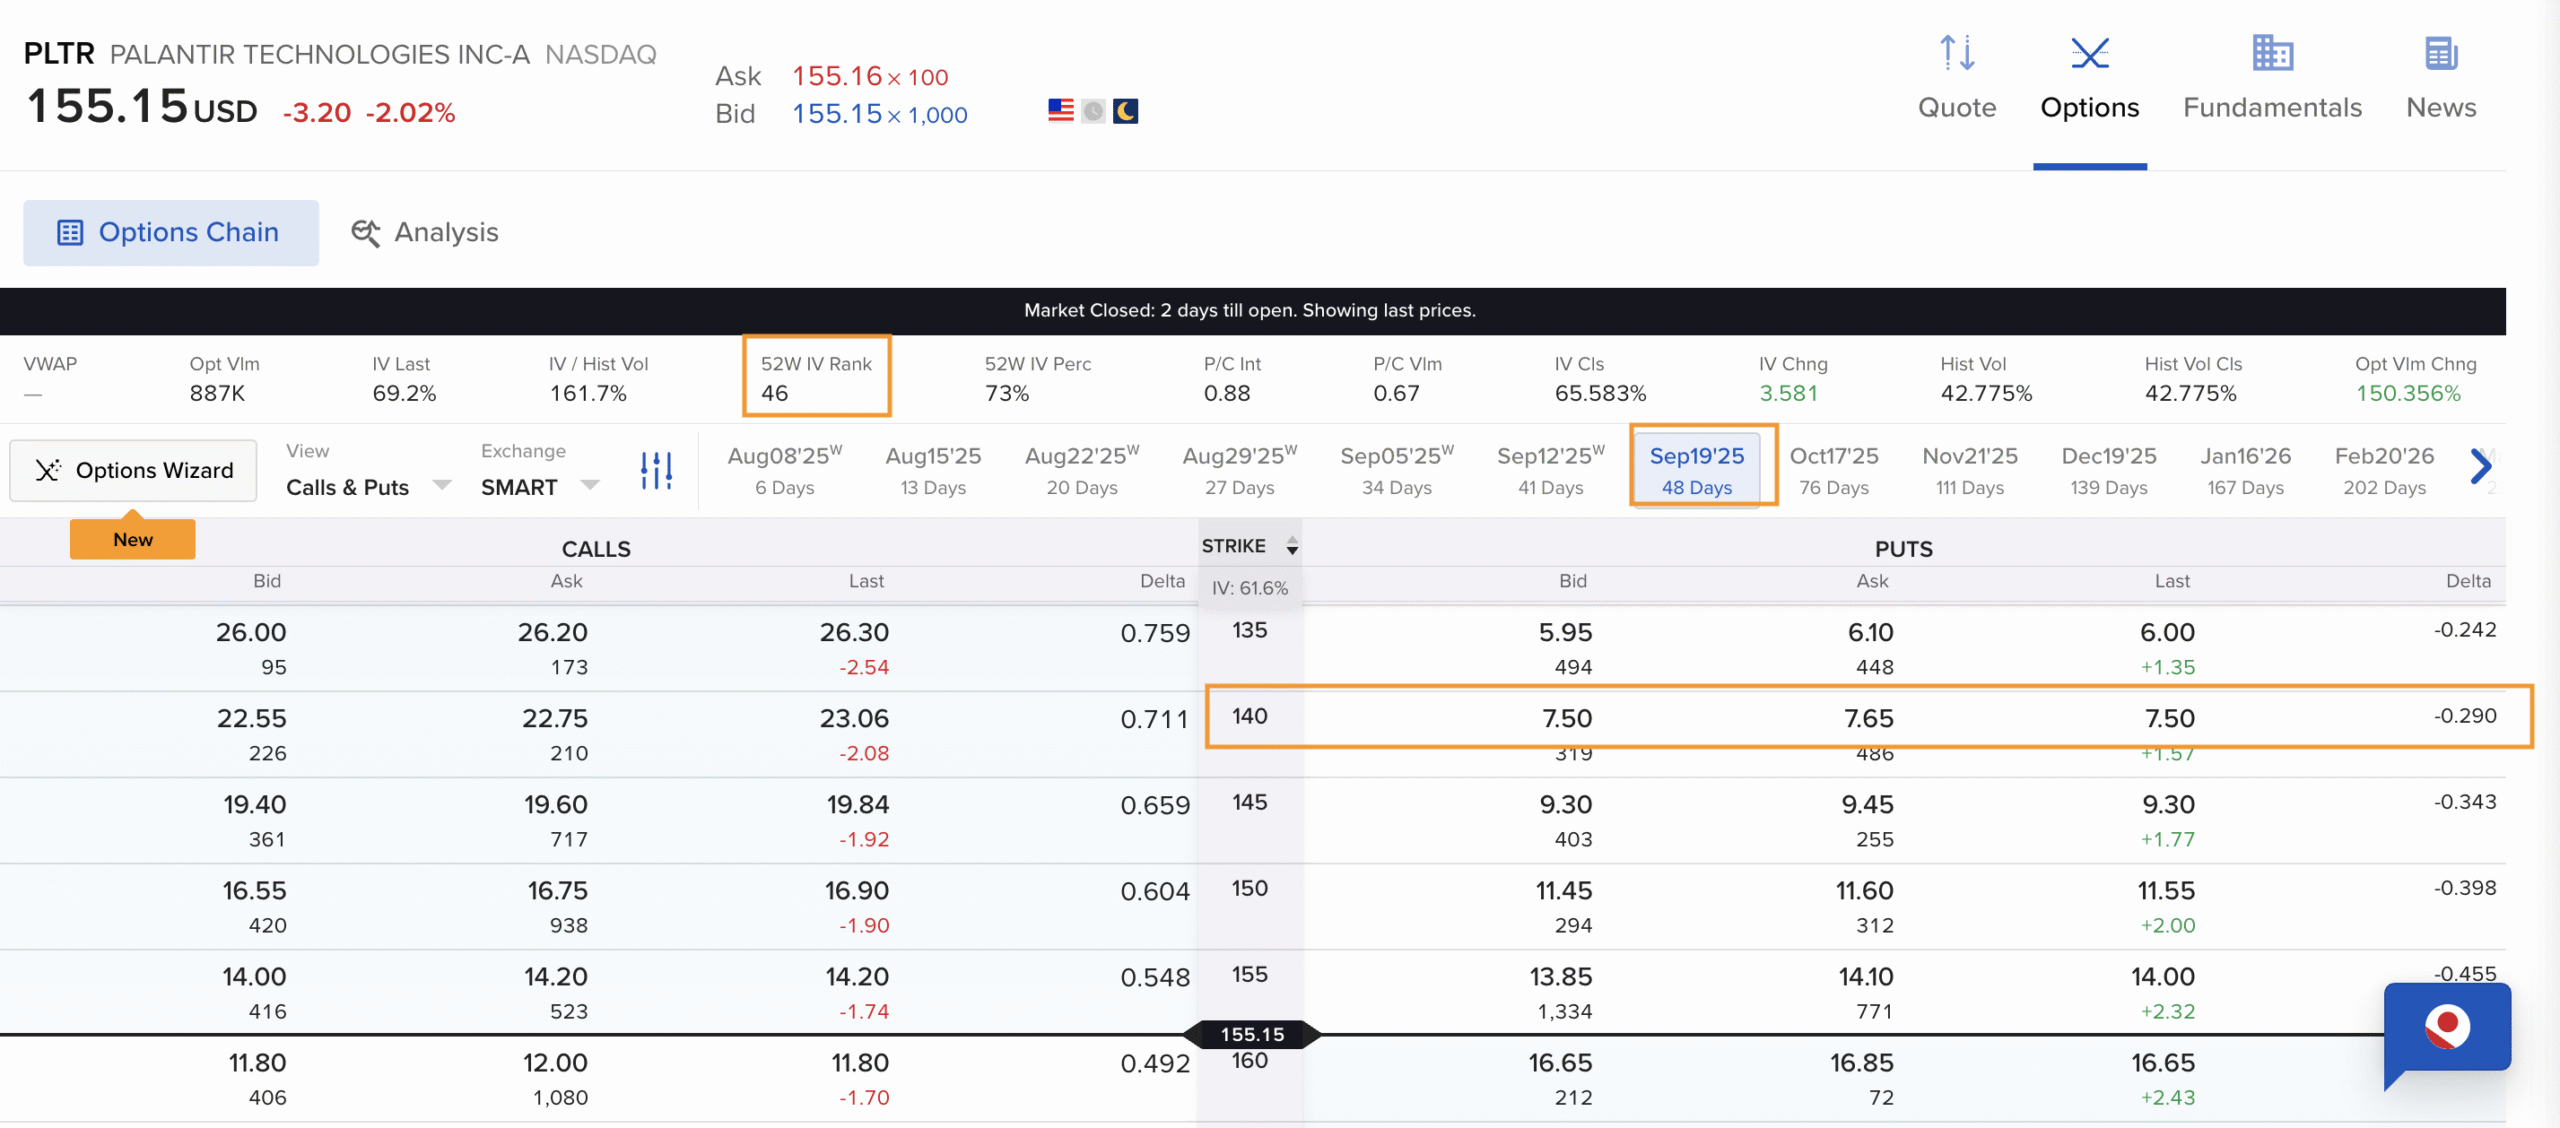Open the SMART exchange dropdown
This screenshot has height=1128, width=2560.
tap(540, 486)
